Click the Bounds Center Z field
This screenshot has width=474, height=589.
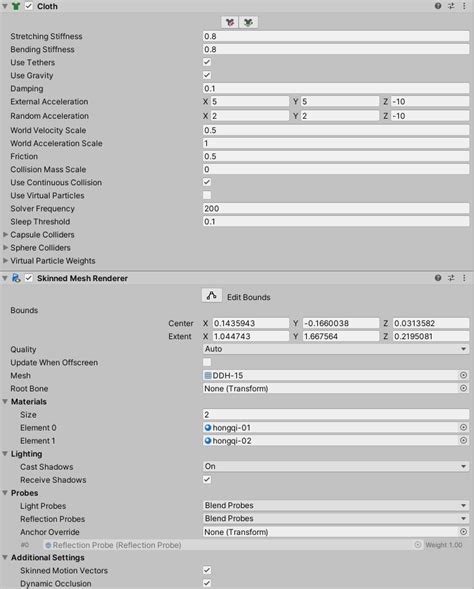431,323
